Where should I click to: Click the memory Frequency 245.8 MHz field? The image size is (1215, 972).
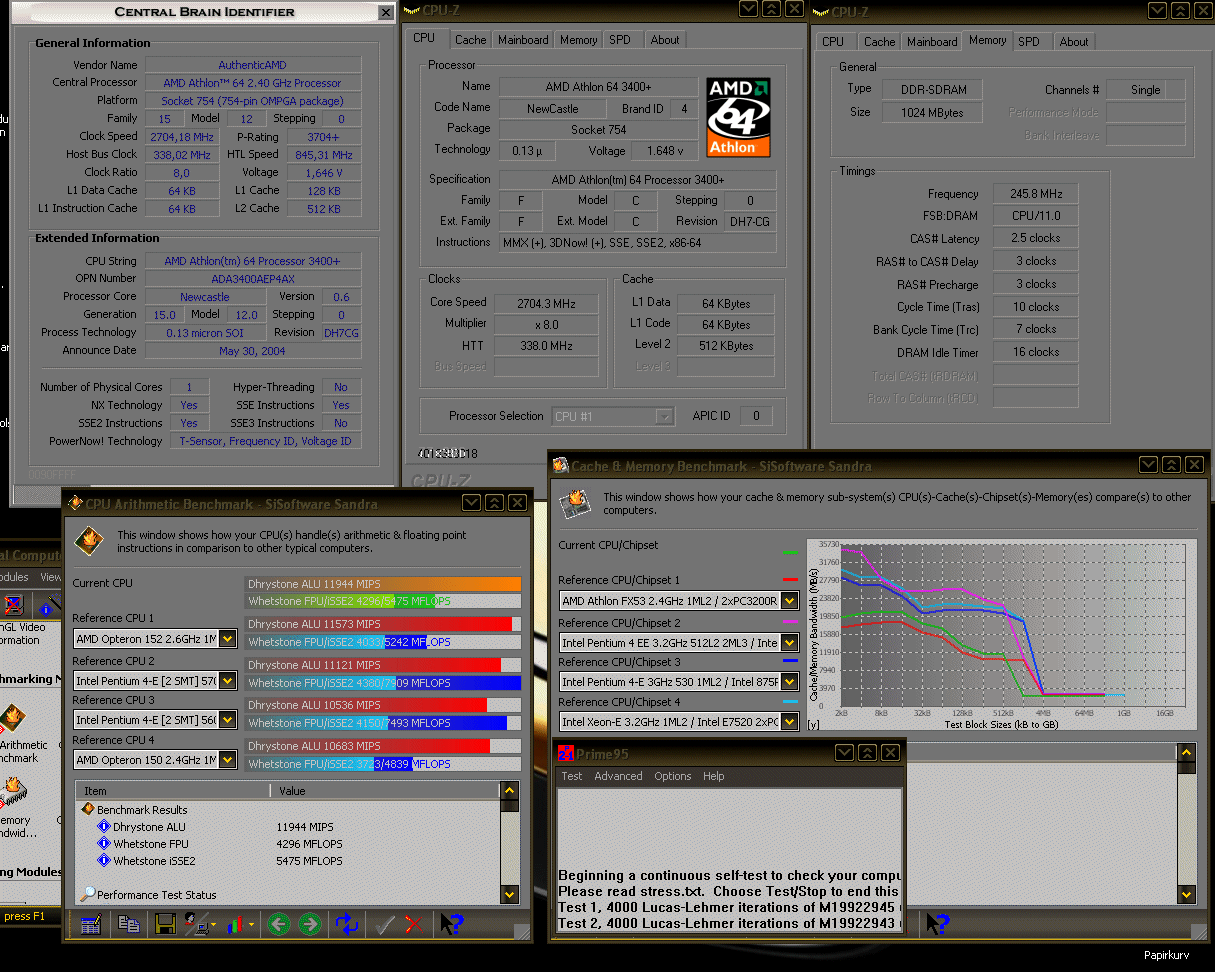click(x=1036, y=194)
